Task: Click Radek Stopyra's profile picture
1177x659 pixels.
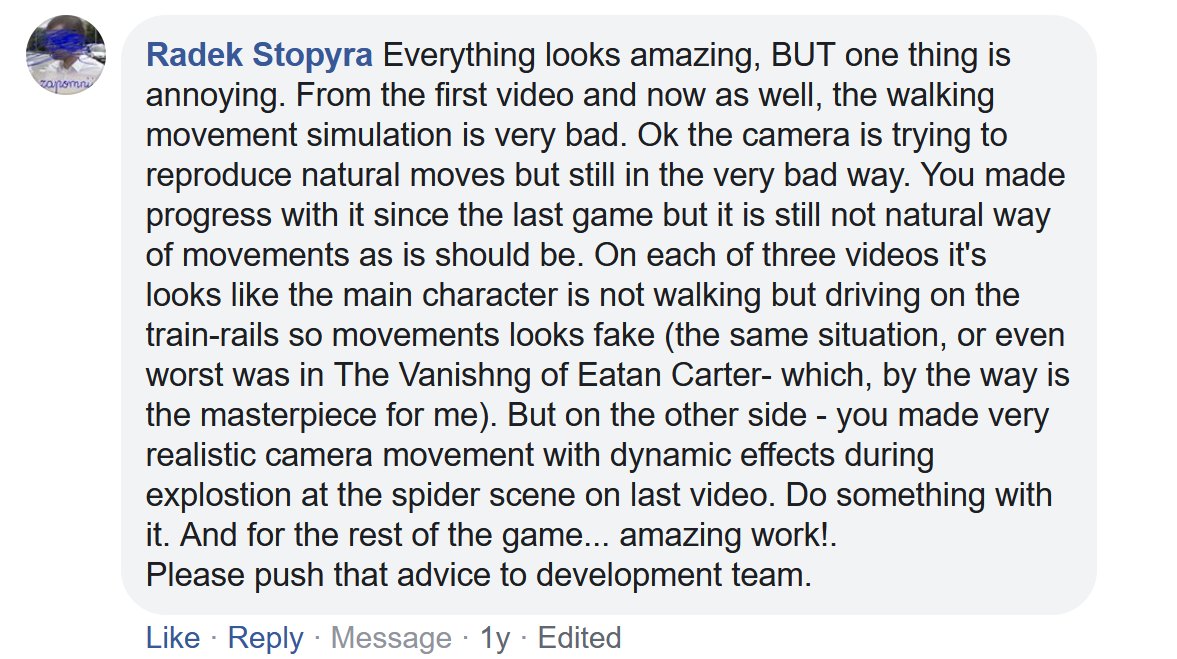Action: pos(65,56)
